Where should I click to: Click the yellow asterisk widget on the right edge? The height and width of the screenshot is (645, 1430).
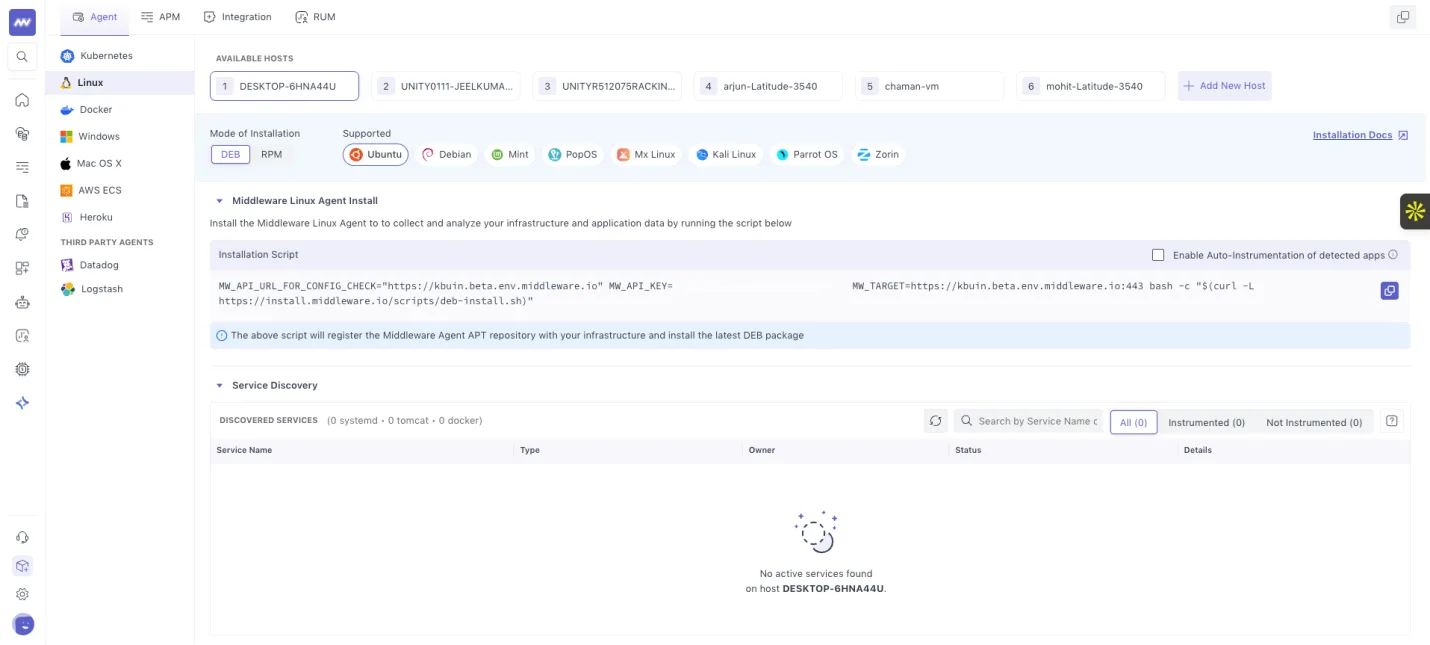click(x=1415, y=211)
